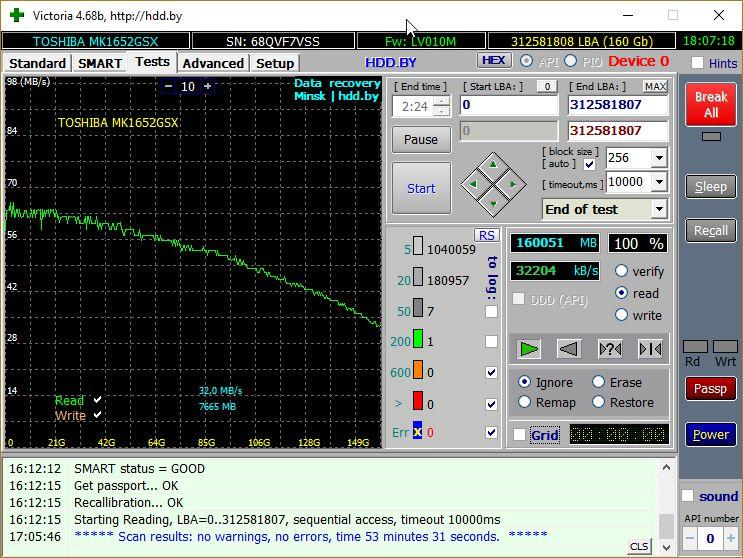Viewport: 743px width, 558px height.
Task: Select the API radio button
Action: click(526, 61)
